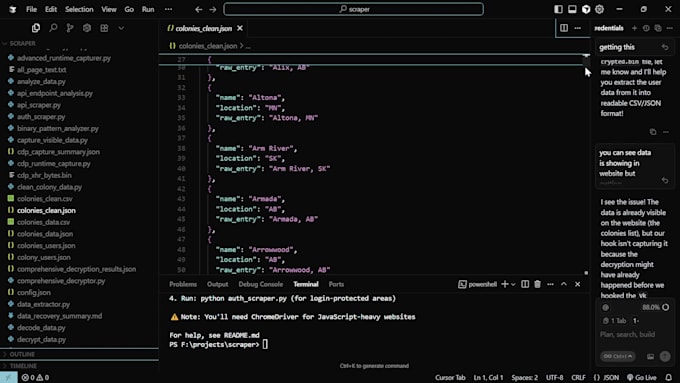This screenshot has height=383, width=680.
Task: Open all_page_text.txt in explorer
Action: tap(42, 69)
